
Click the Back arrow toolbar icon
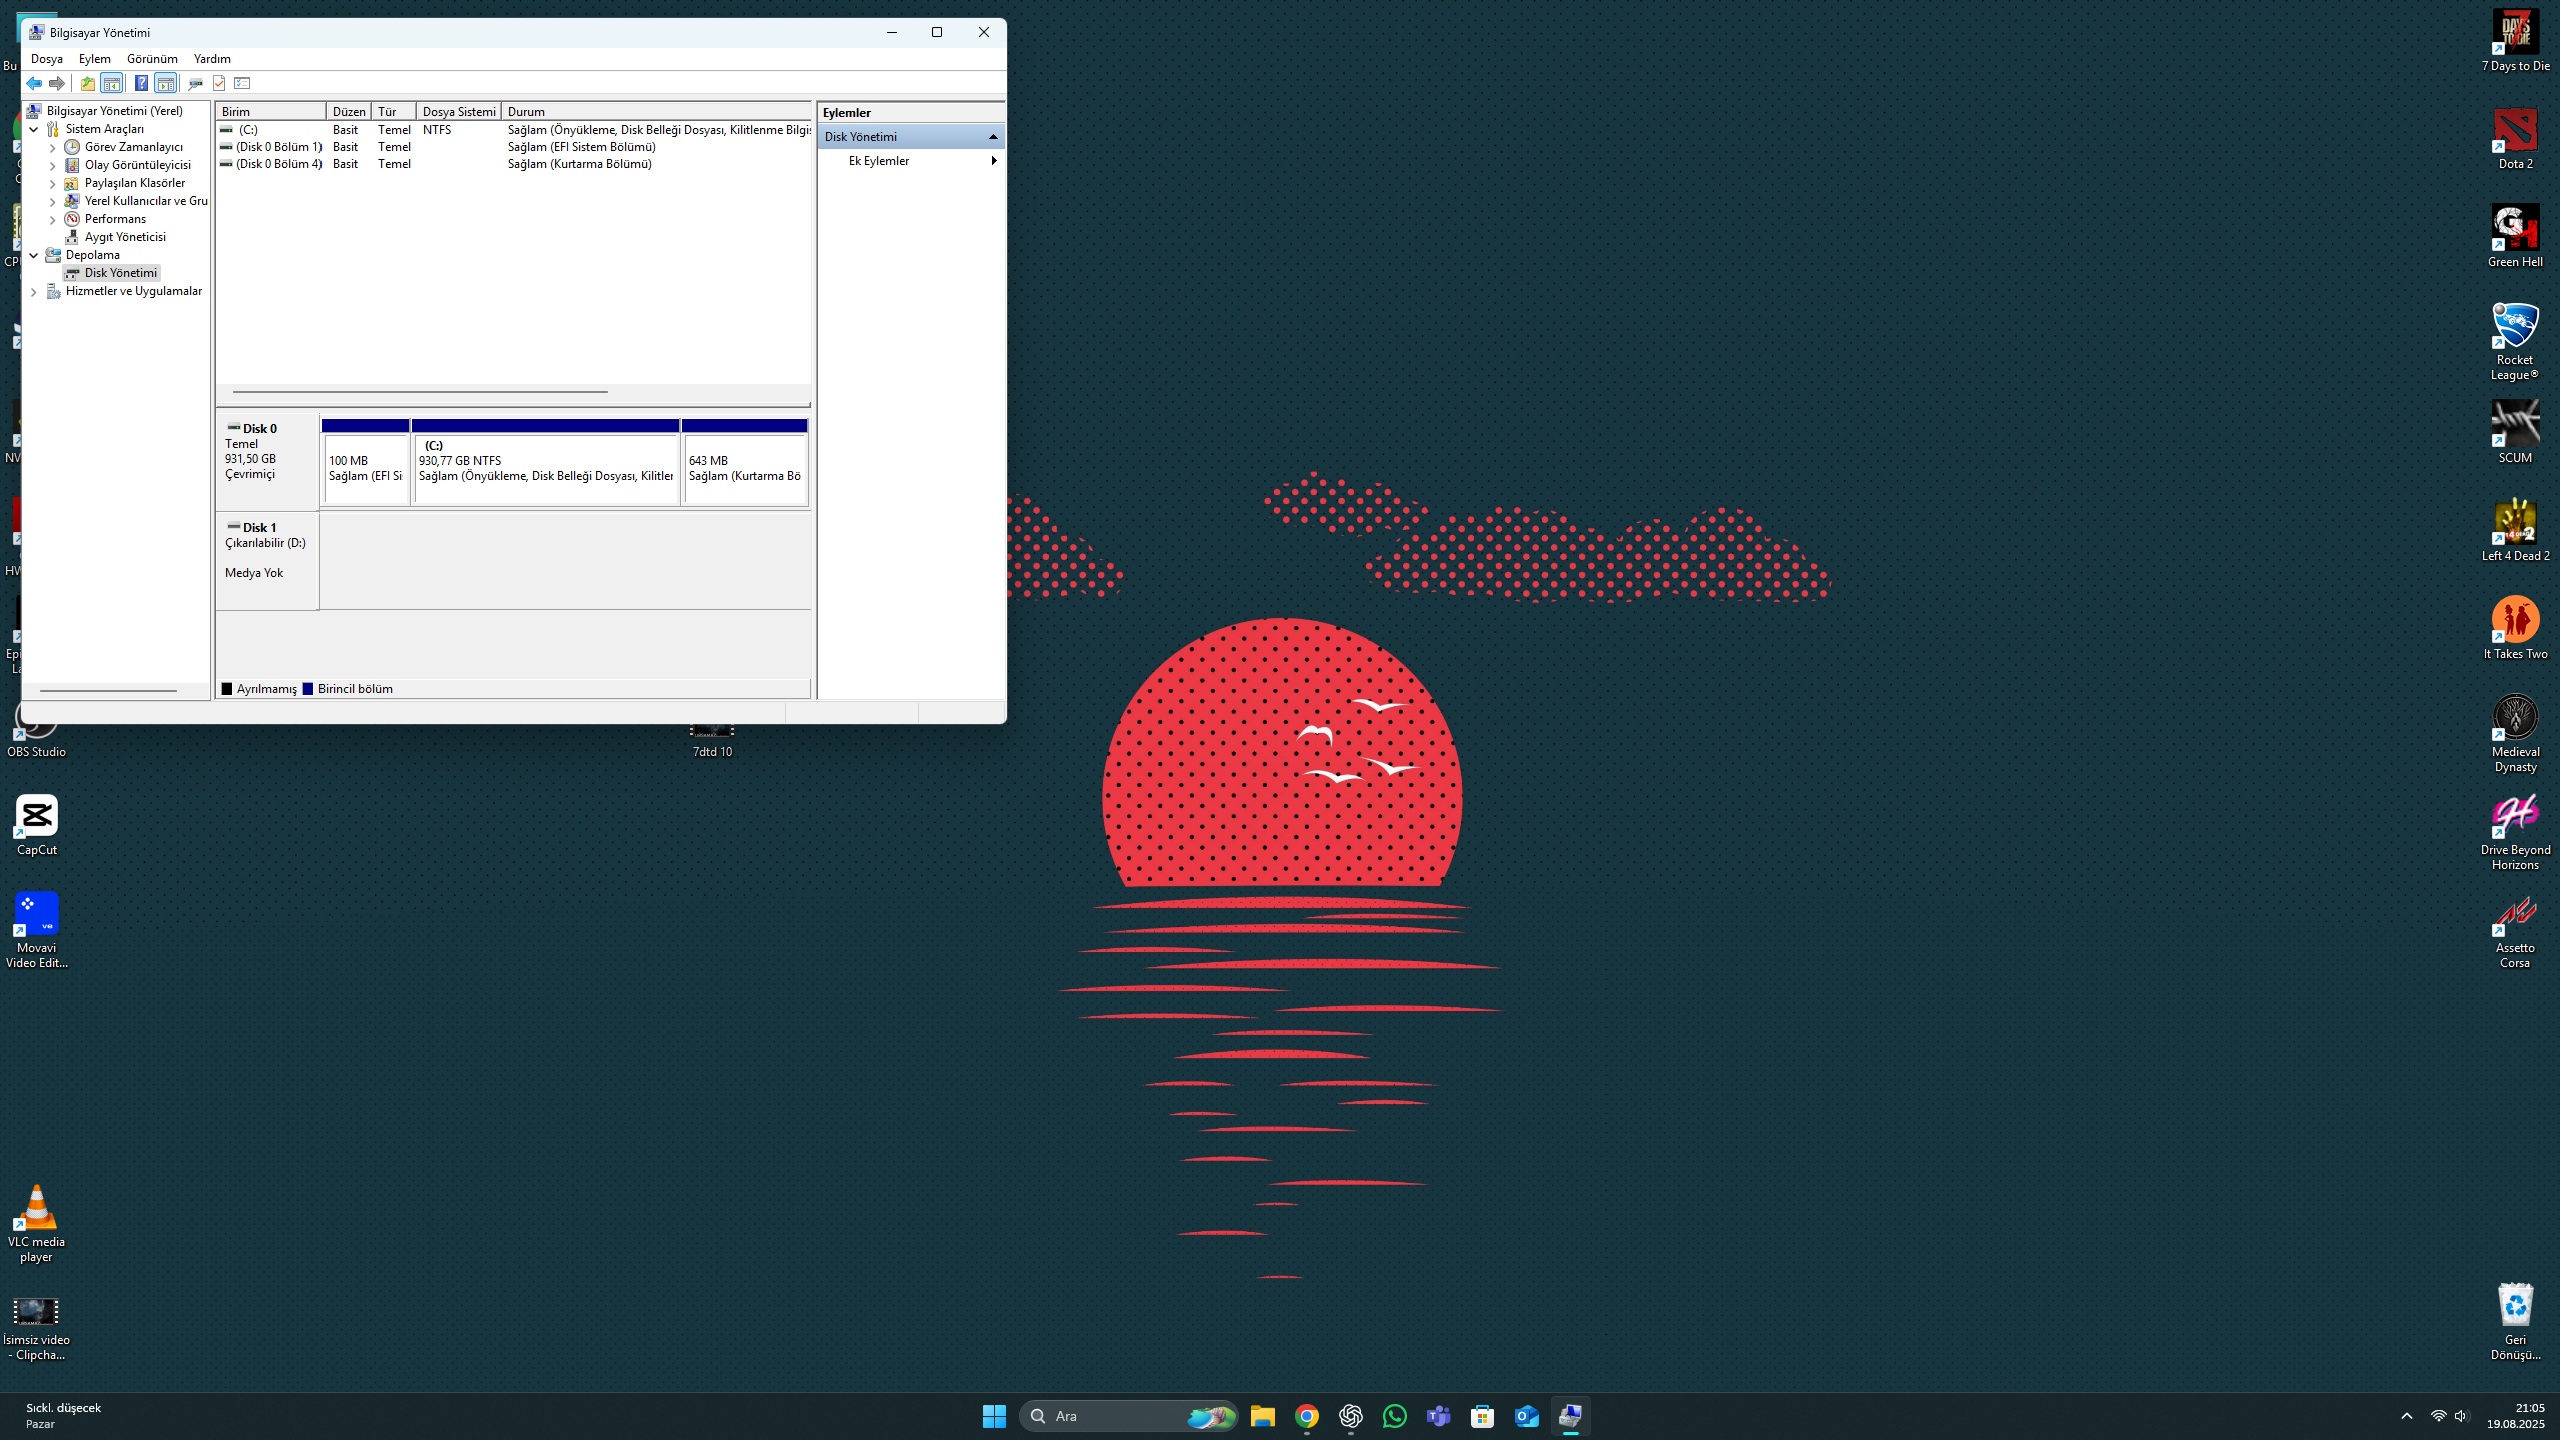(x=34, y=83)
